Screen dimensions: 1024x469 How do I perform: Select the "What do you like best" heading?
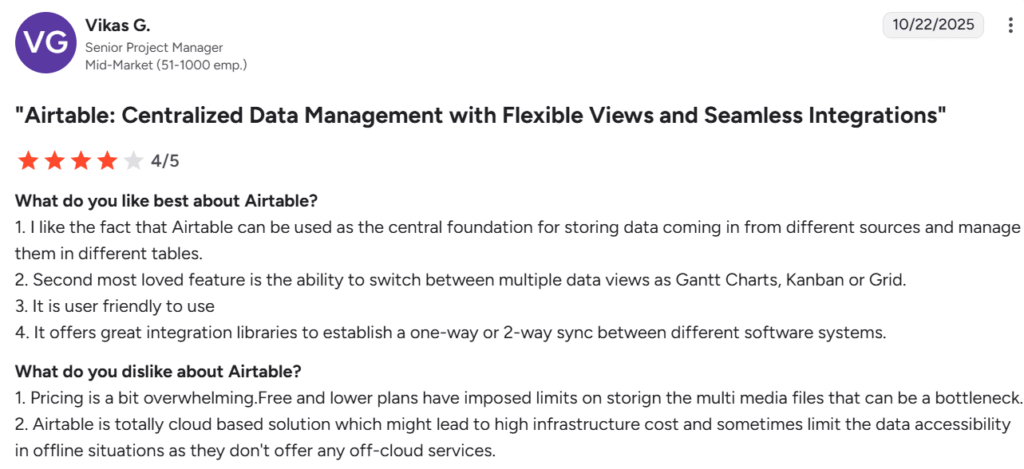click(167, 200)
